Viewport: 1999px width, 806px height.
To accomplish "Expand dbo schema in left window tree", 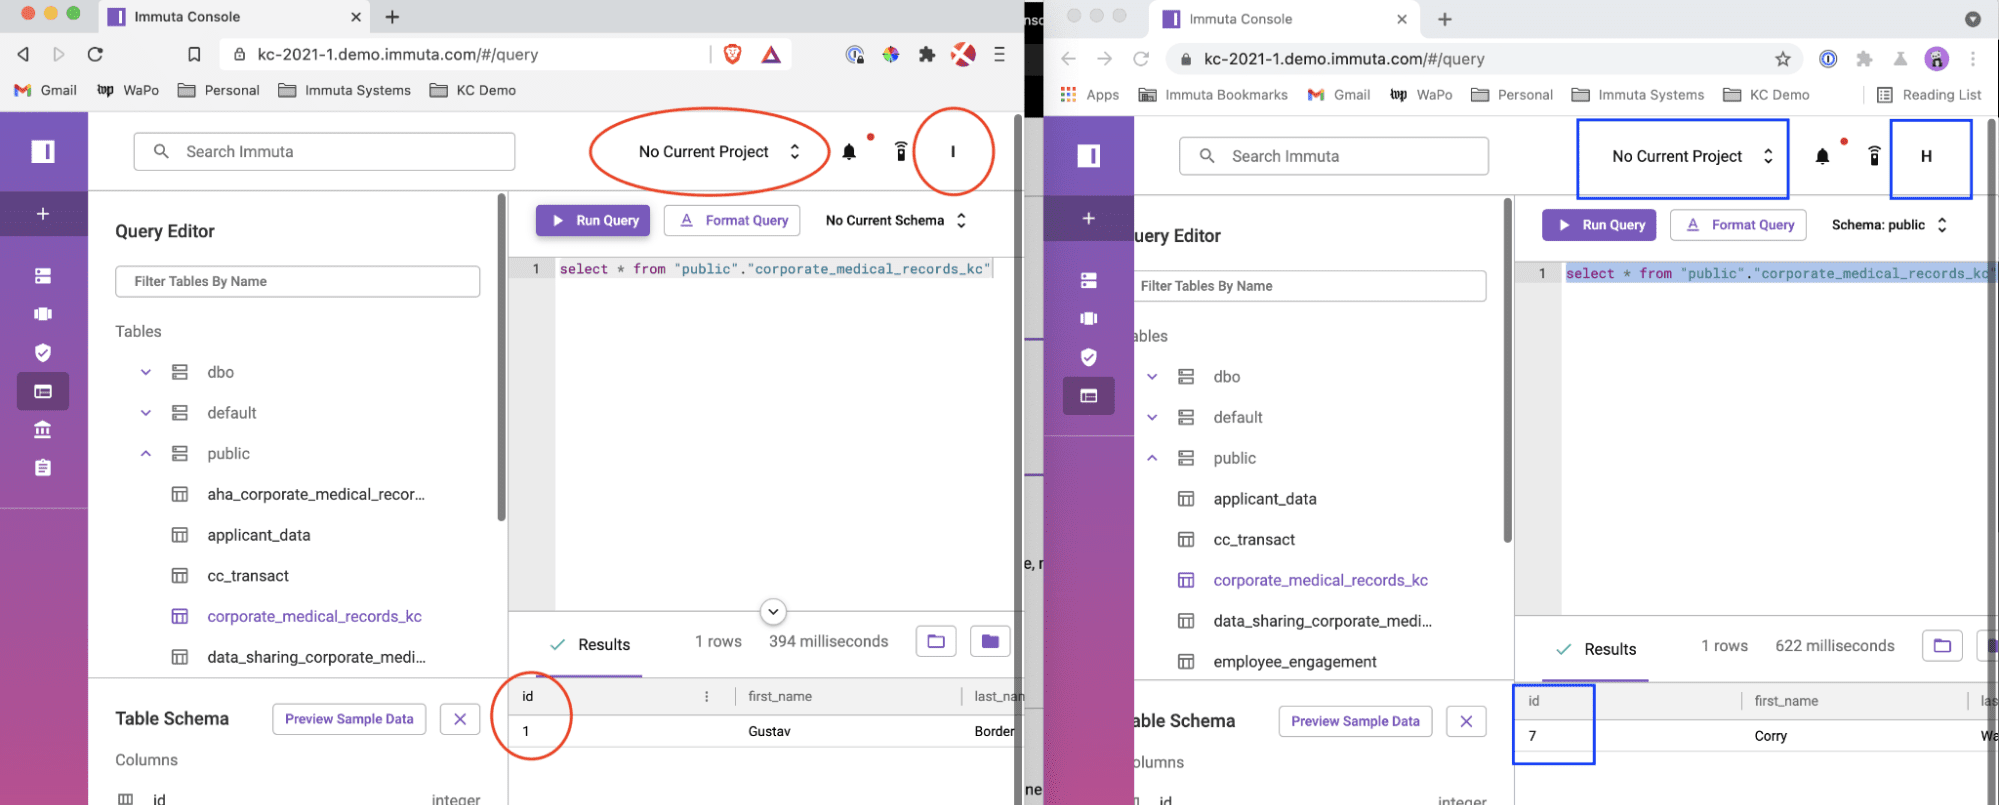I will [146, 372].
